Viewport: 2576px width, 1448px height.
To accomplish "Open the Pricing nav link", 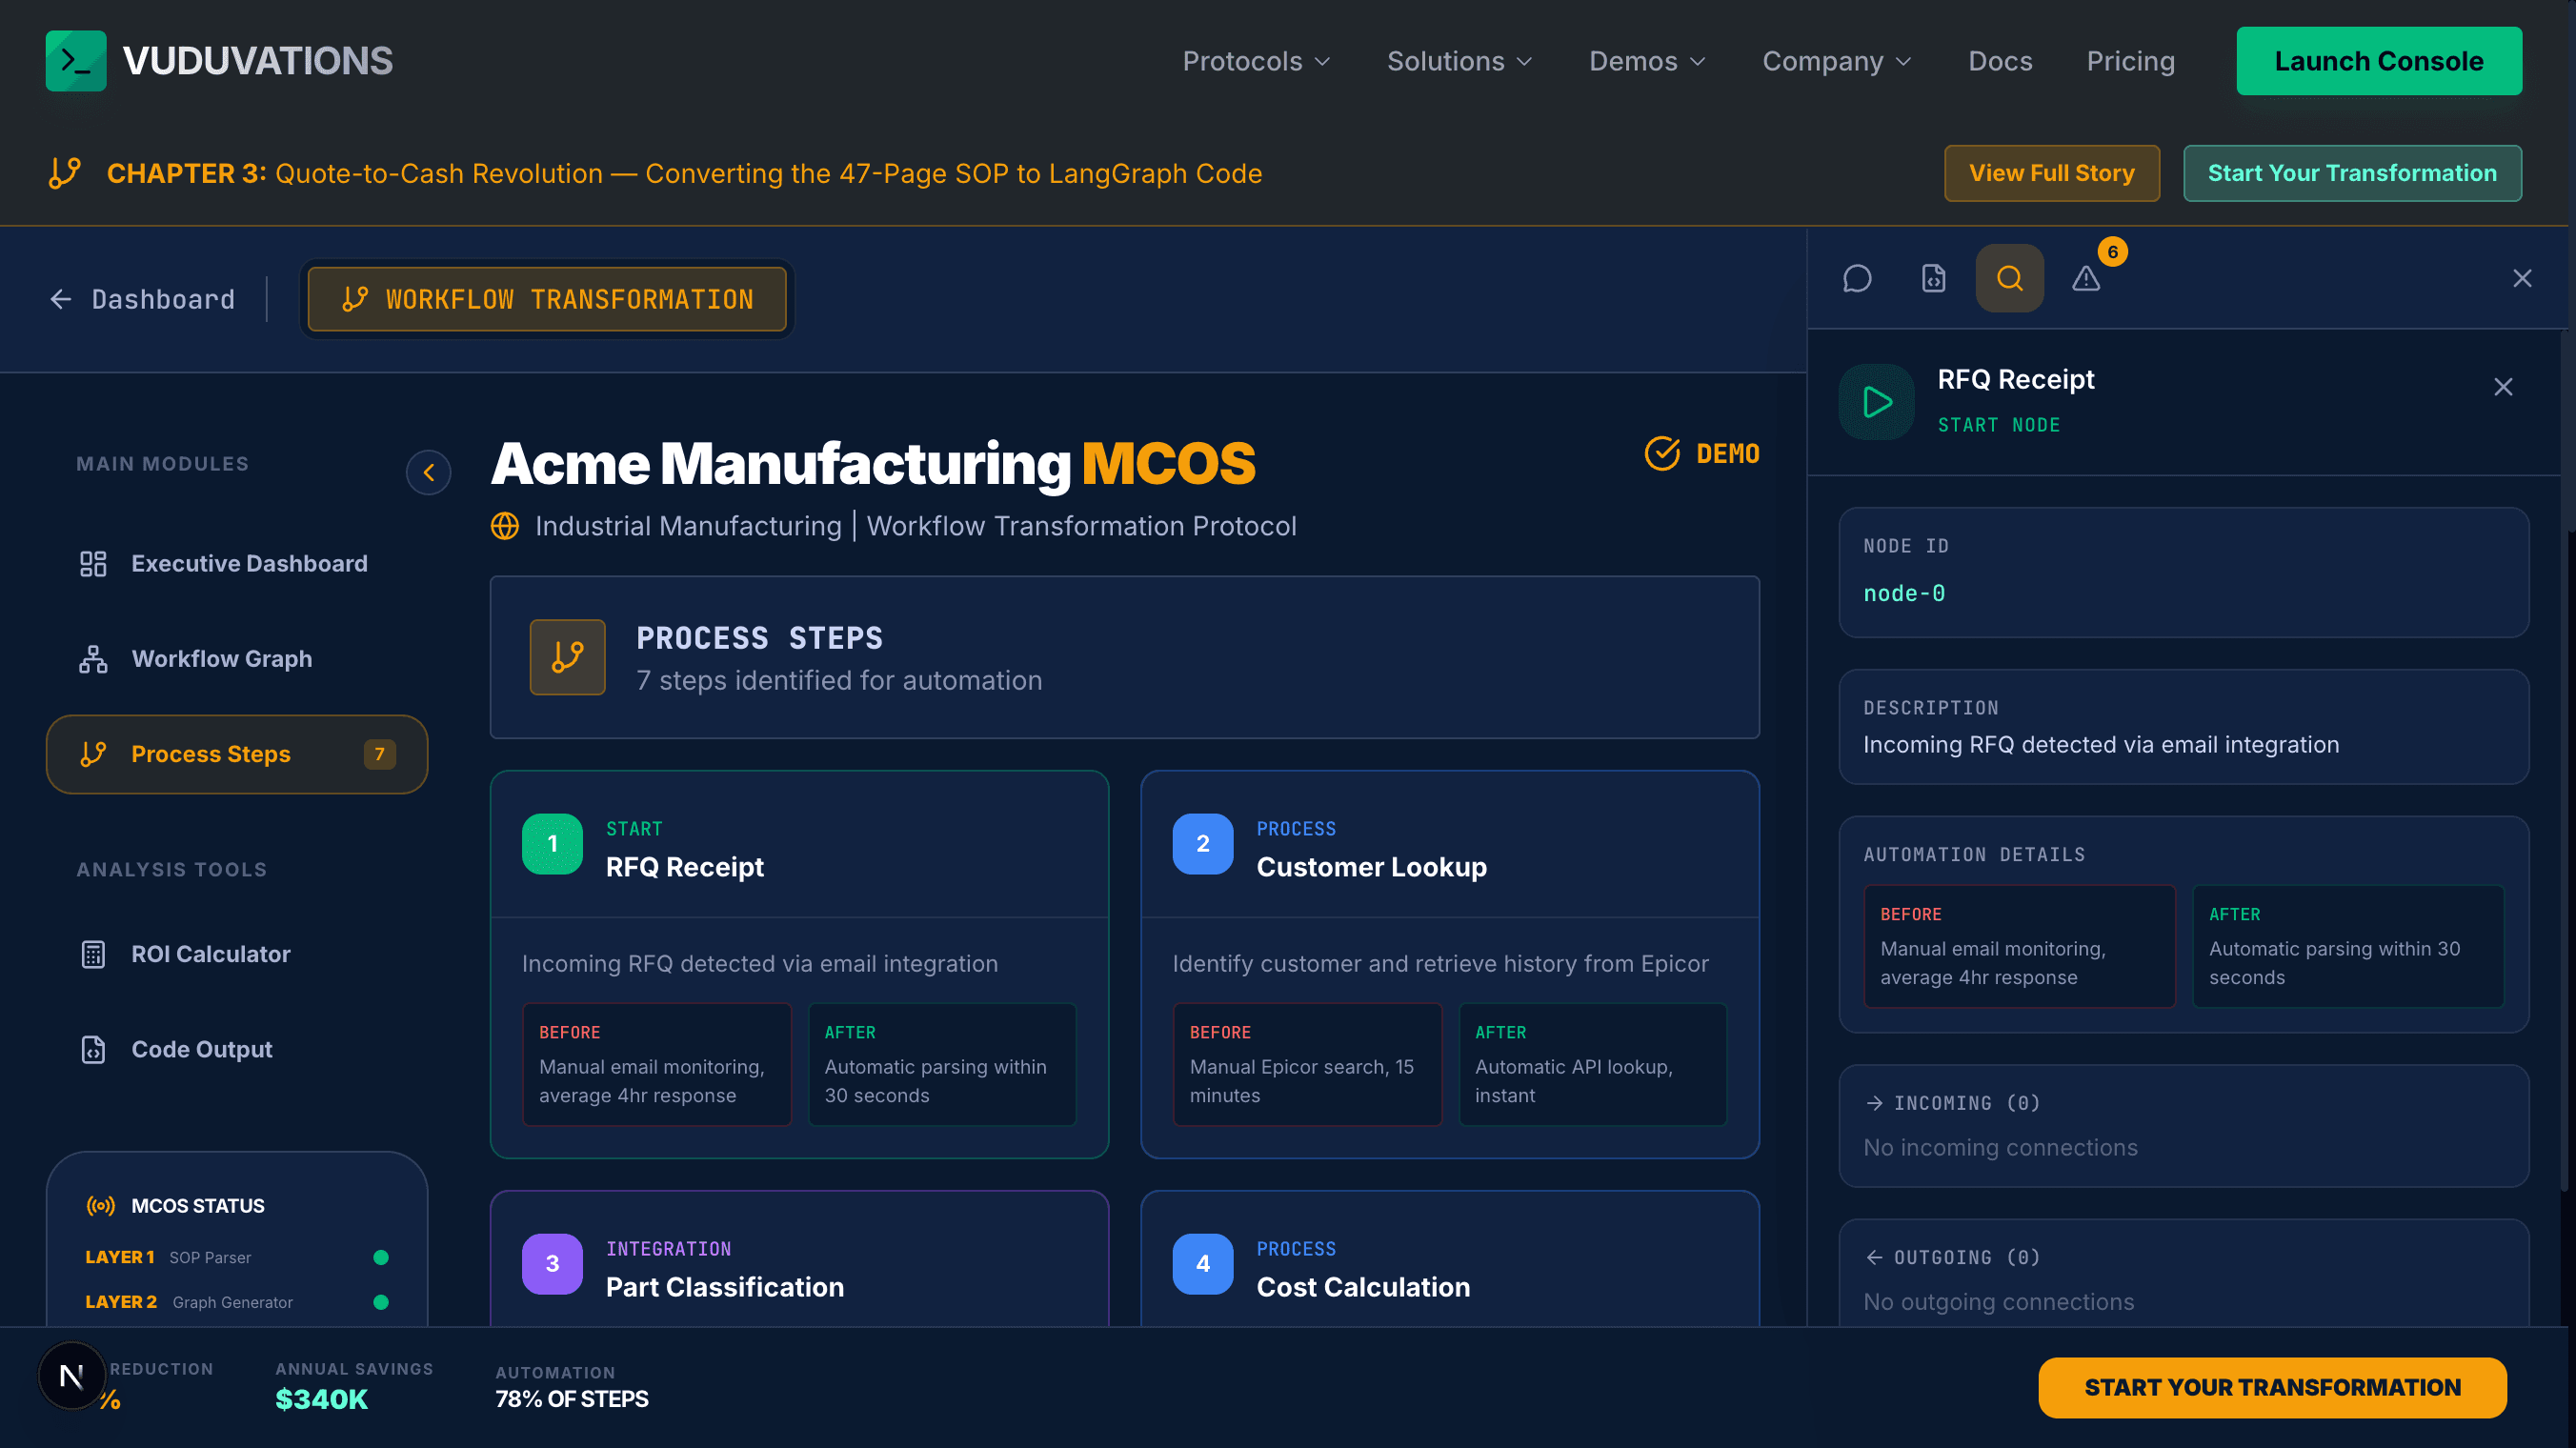I will [x=2131, y=61].
